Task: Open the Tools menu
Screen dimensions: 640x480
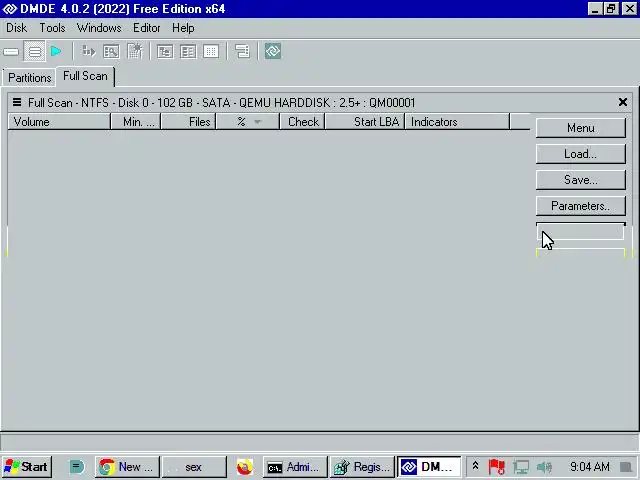Action: pos(52,28)
